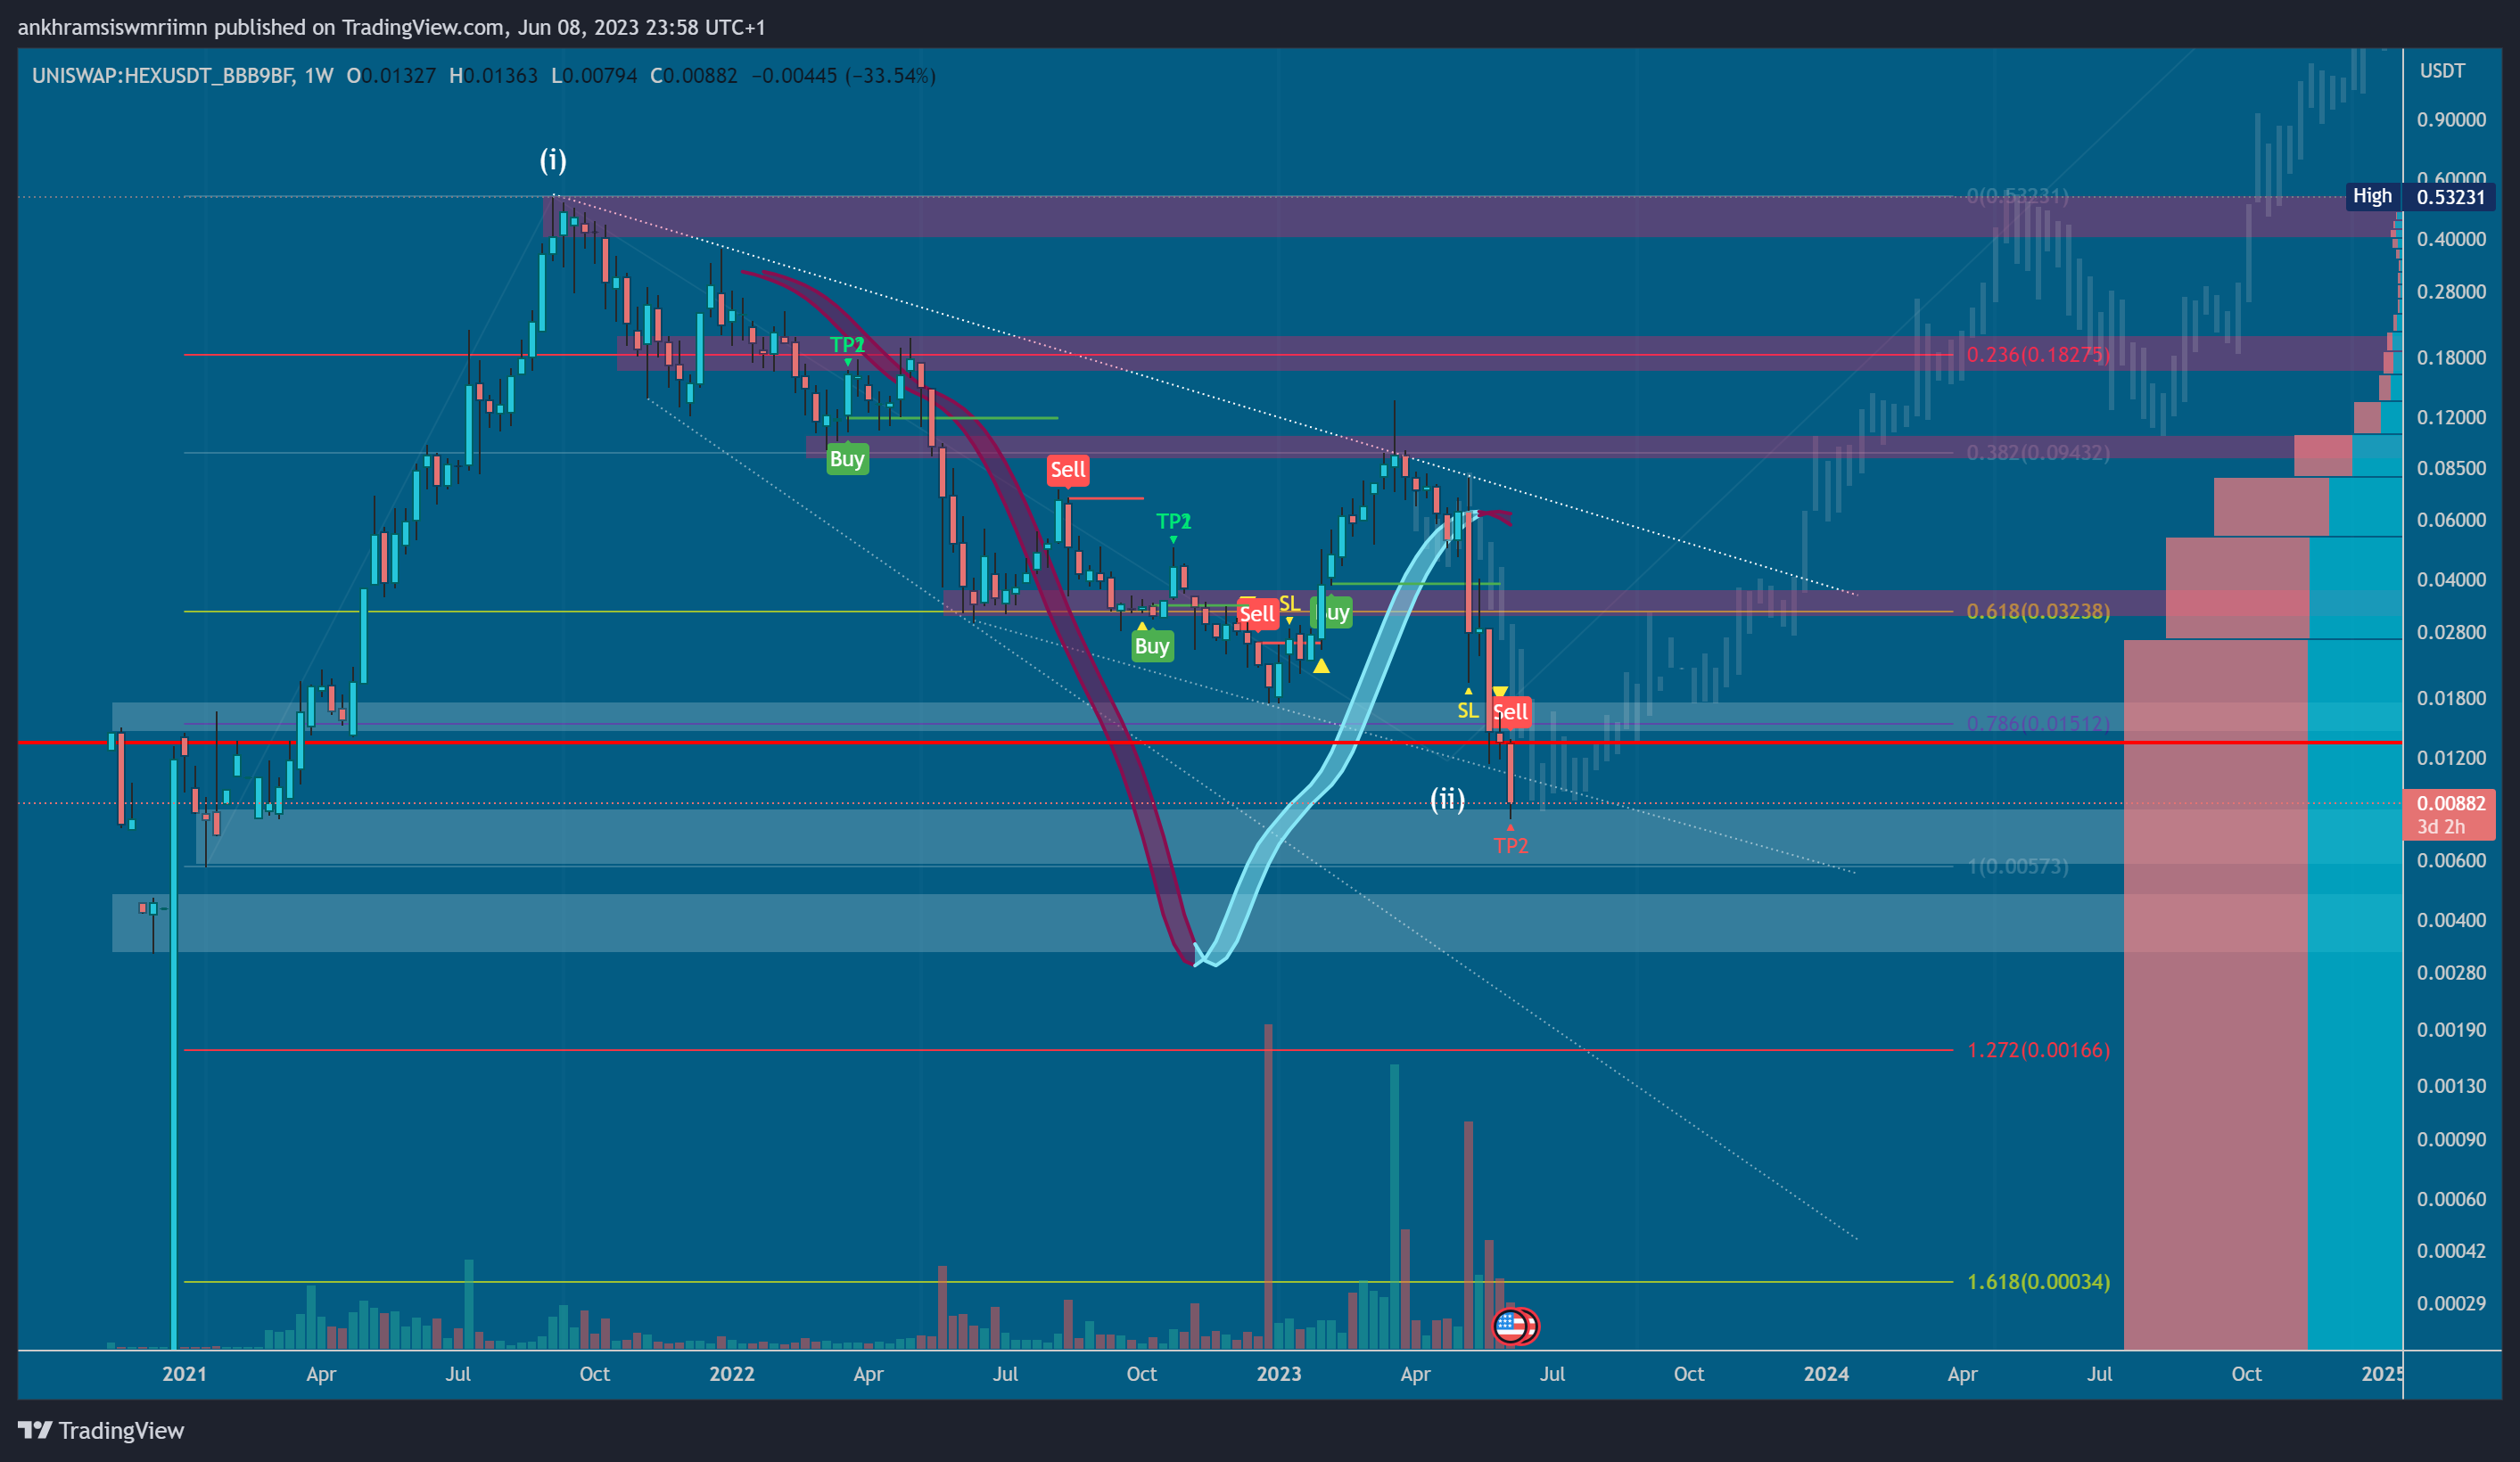Click the yellow SL label beside latest Sell marker
The height and width of the screenshot is (1462, 2520).
(1467, 710)
